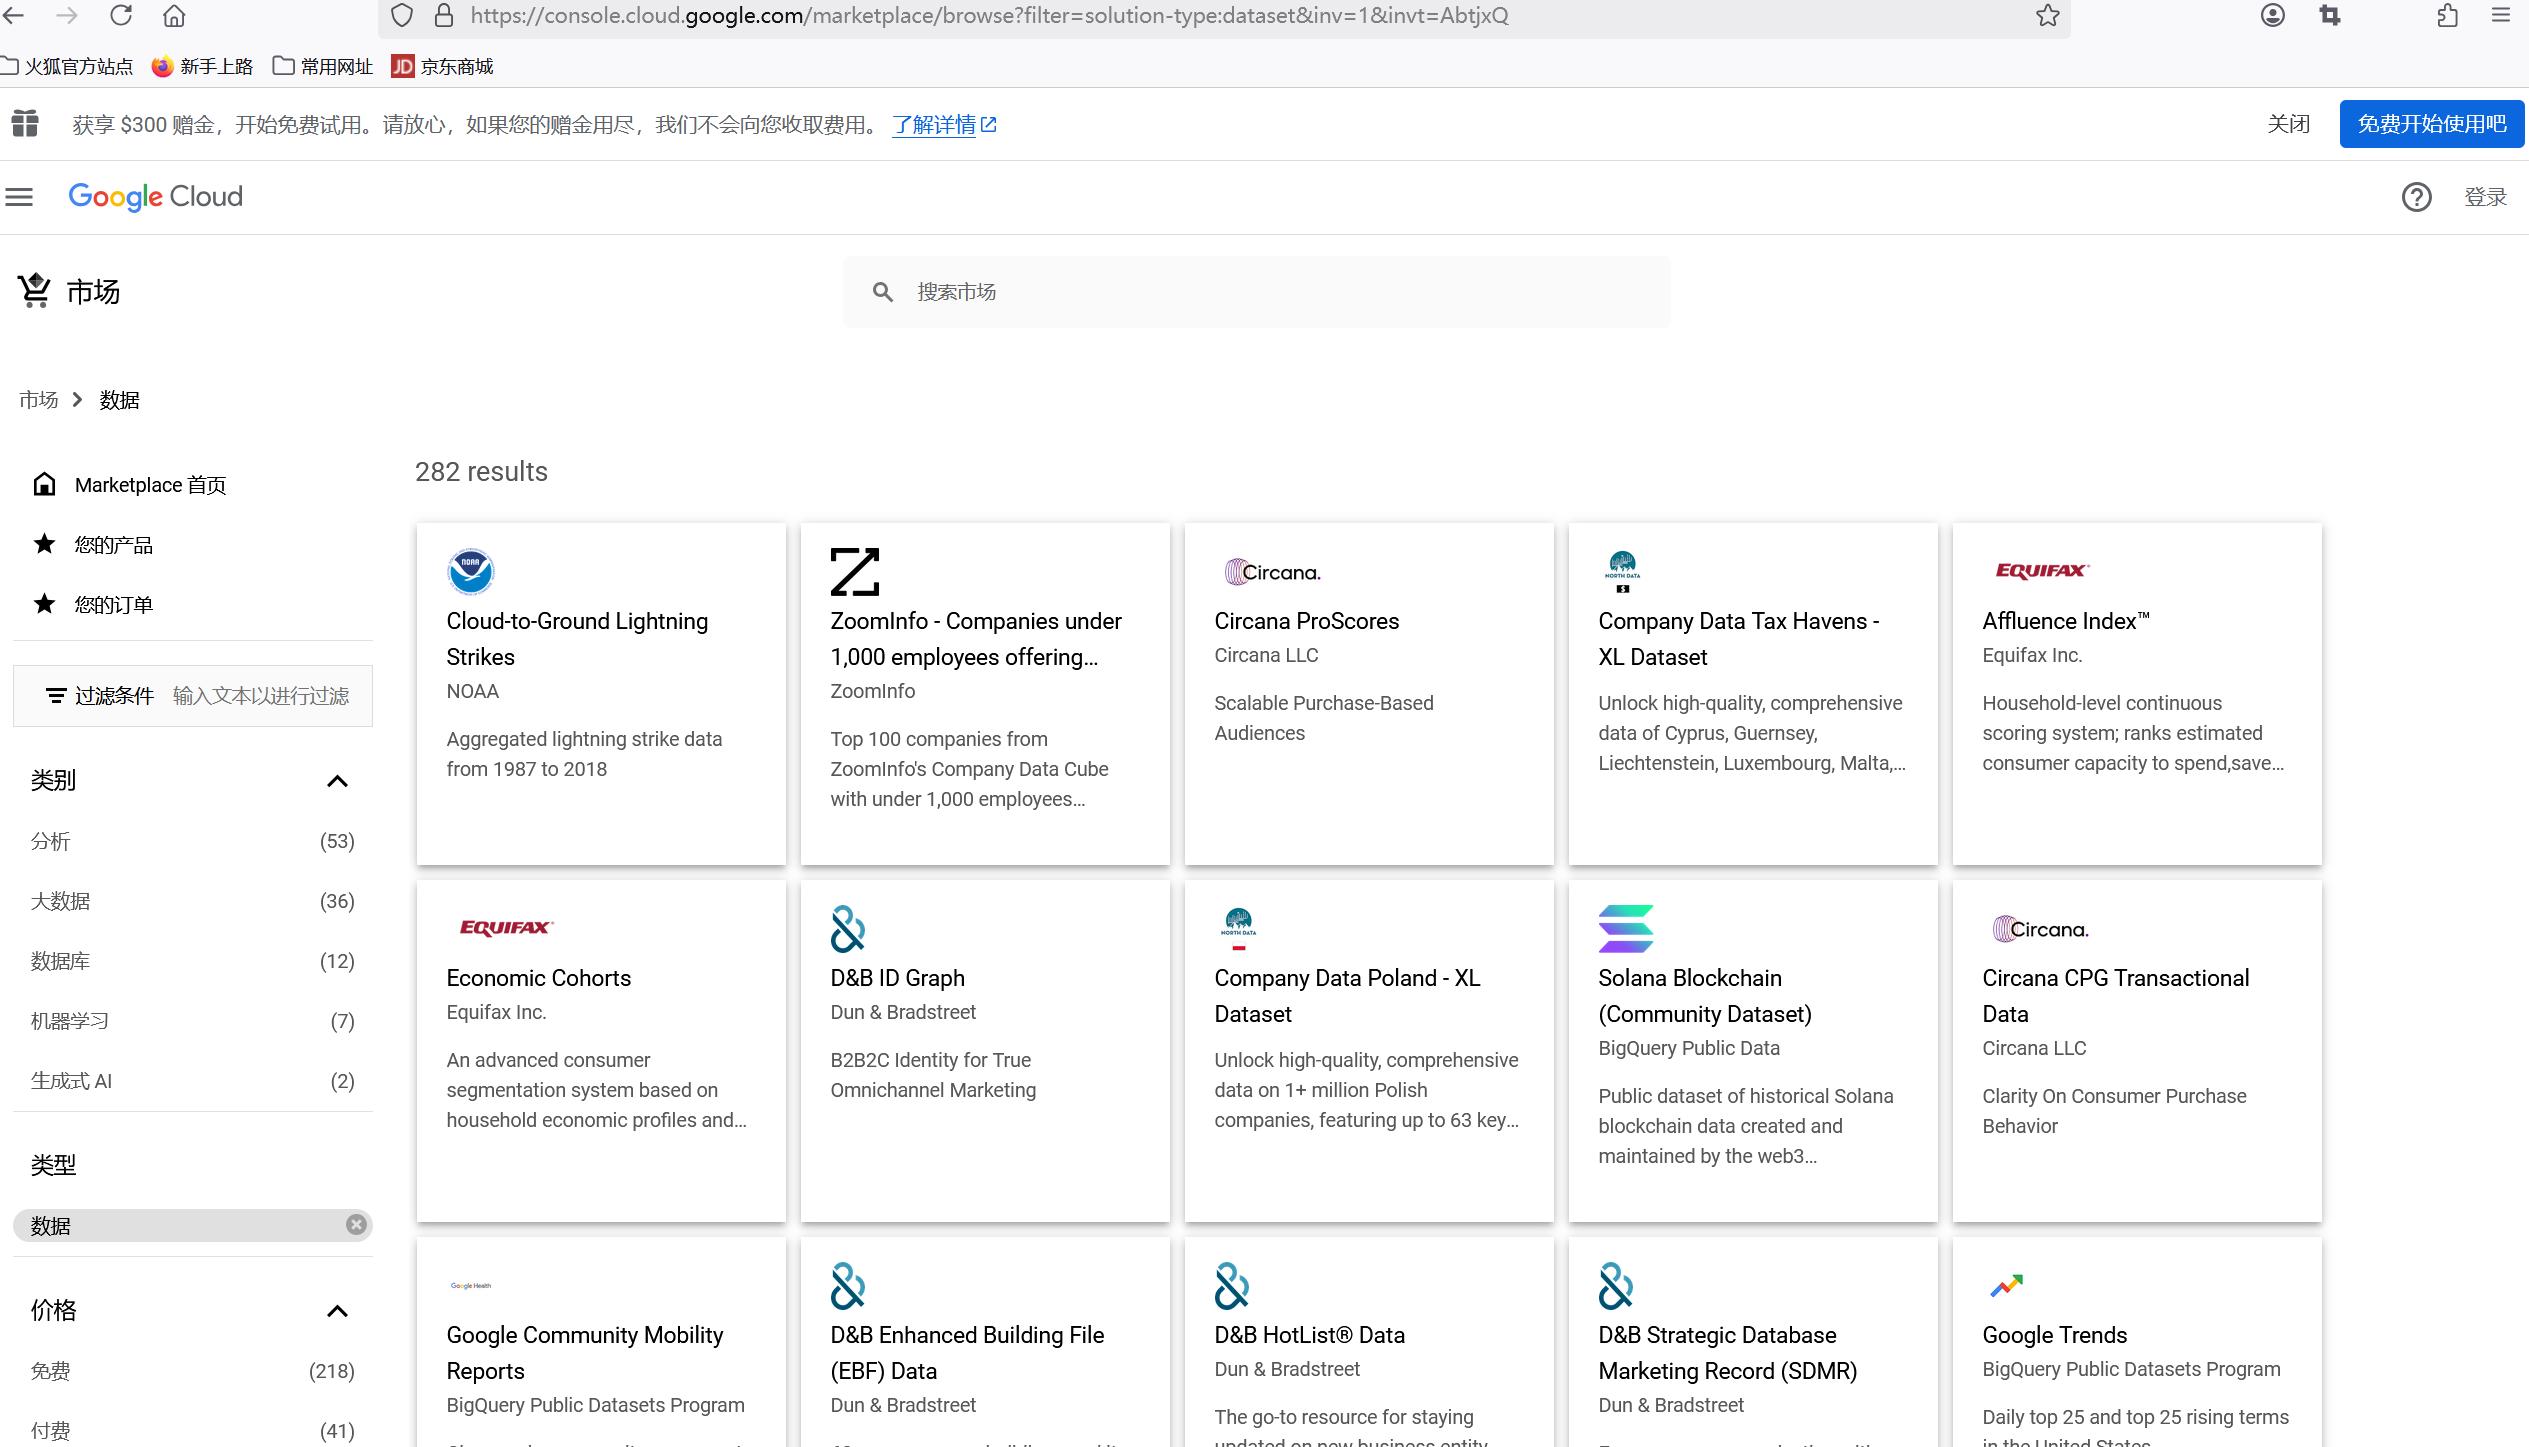This screenshot has width=2529, height=1447.
Task: Open Circana CPG Transactional Data title
Action: coord(2116,996)
